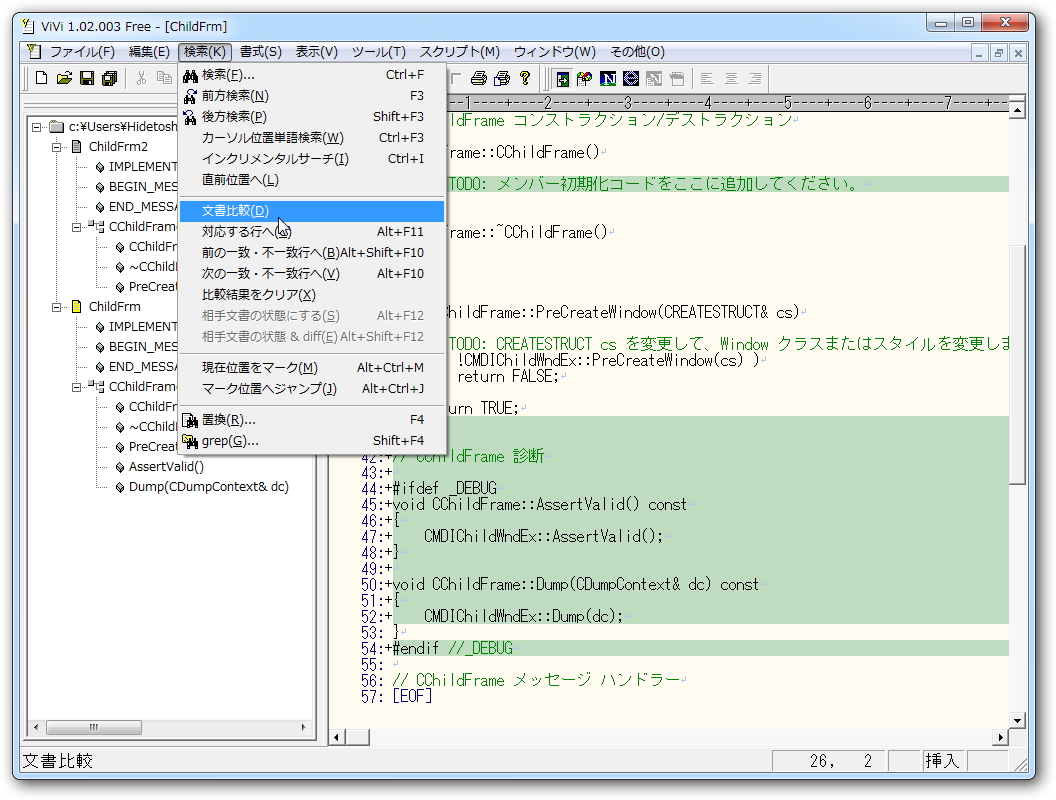Click the Cut scissors icon
This screenshot has height=800, width=1056.
(141, 78)
